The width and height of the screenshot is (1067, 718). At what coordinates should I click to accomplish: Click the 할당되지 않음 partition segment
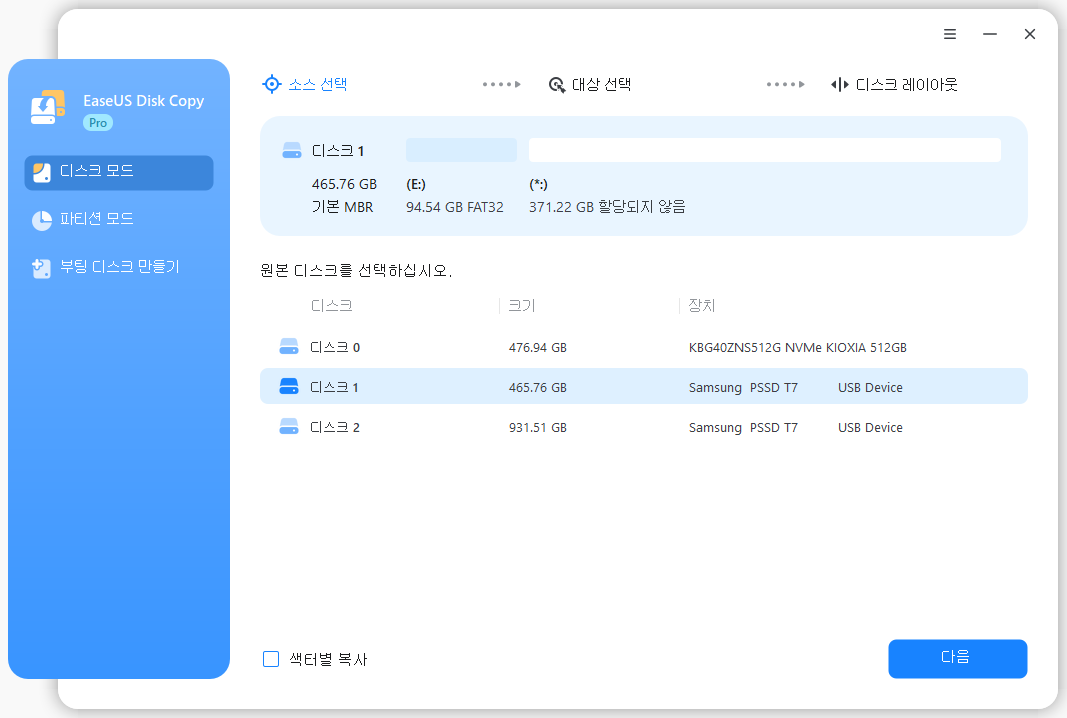click(764, 149)
